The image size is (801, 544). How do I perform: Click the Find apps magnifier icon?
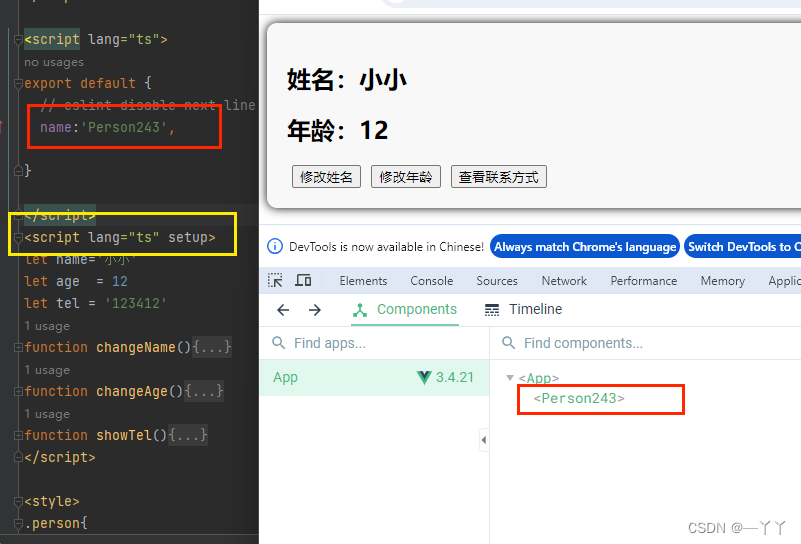click(x=278, y=342)
